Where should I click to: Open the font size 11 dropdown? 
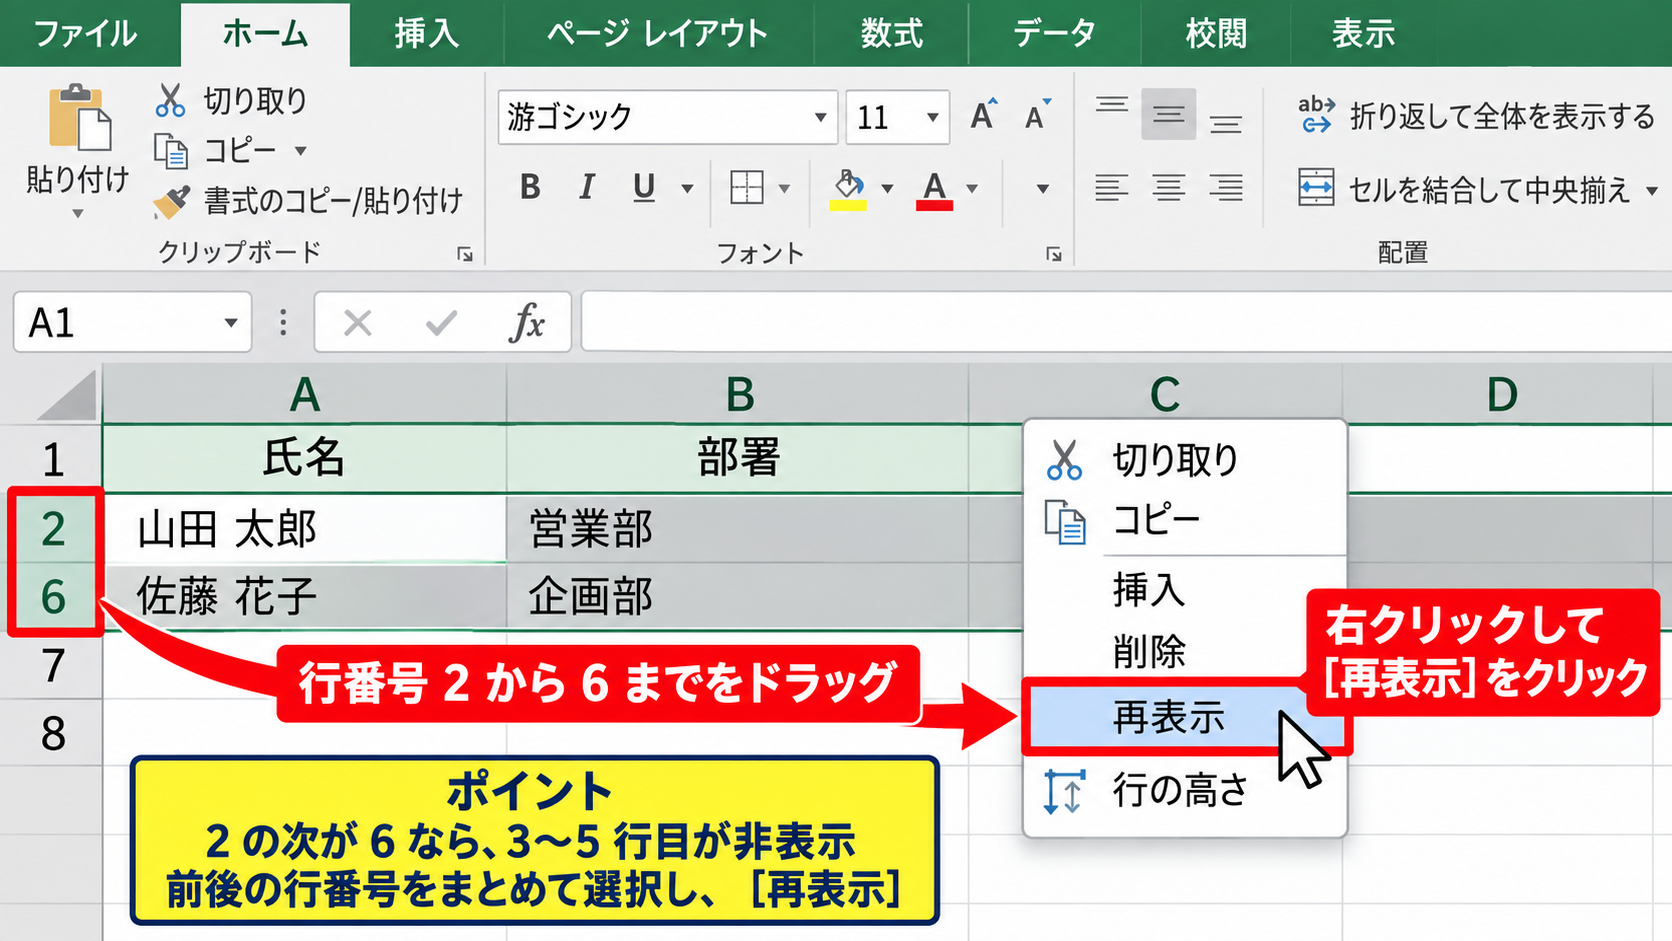click(932, 117)
